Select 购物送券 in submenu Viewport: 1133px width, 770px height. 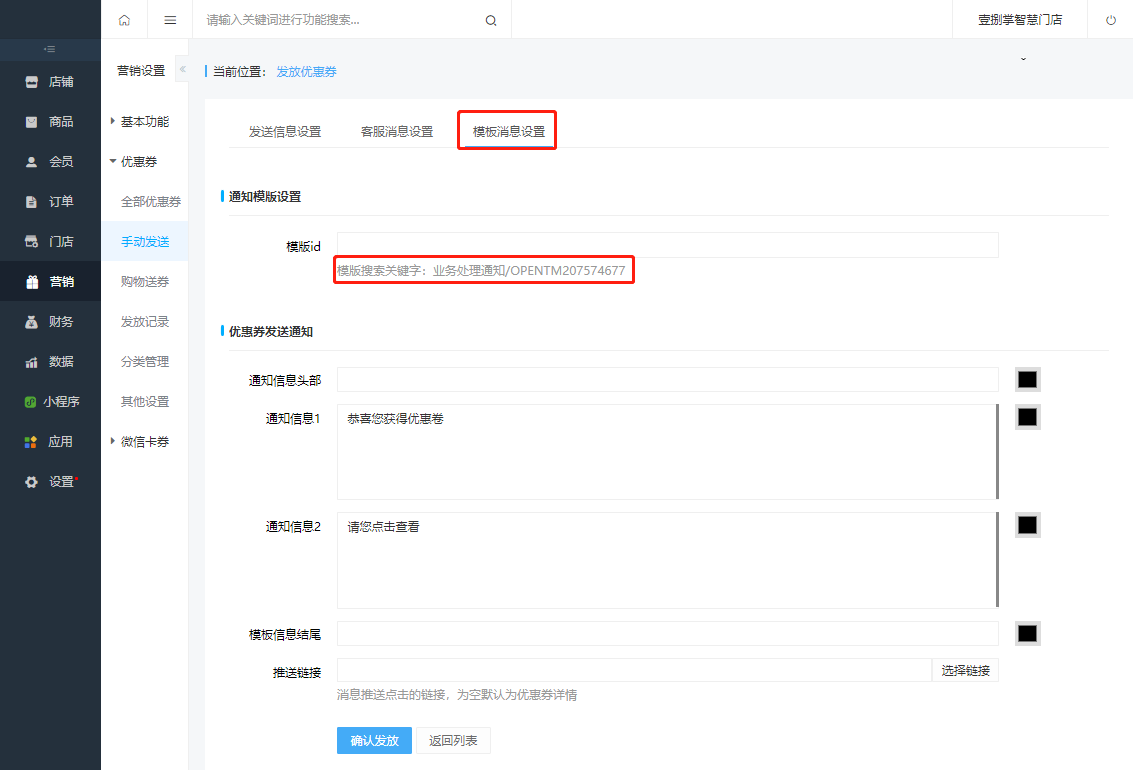coord(145,282)
